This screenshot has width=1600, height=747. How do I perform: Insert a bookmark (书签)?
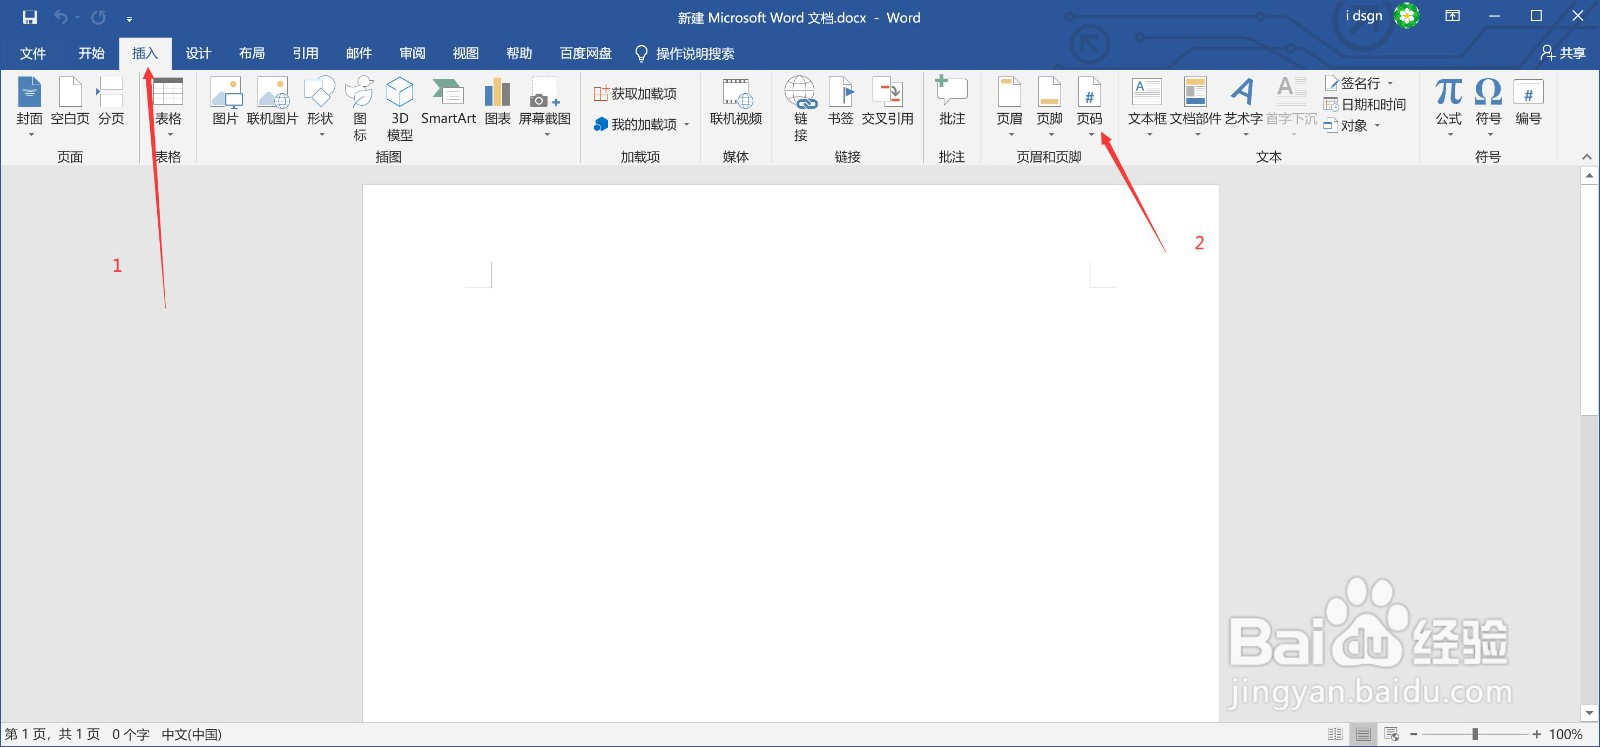pyautogui.click(x=841, y=101)
